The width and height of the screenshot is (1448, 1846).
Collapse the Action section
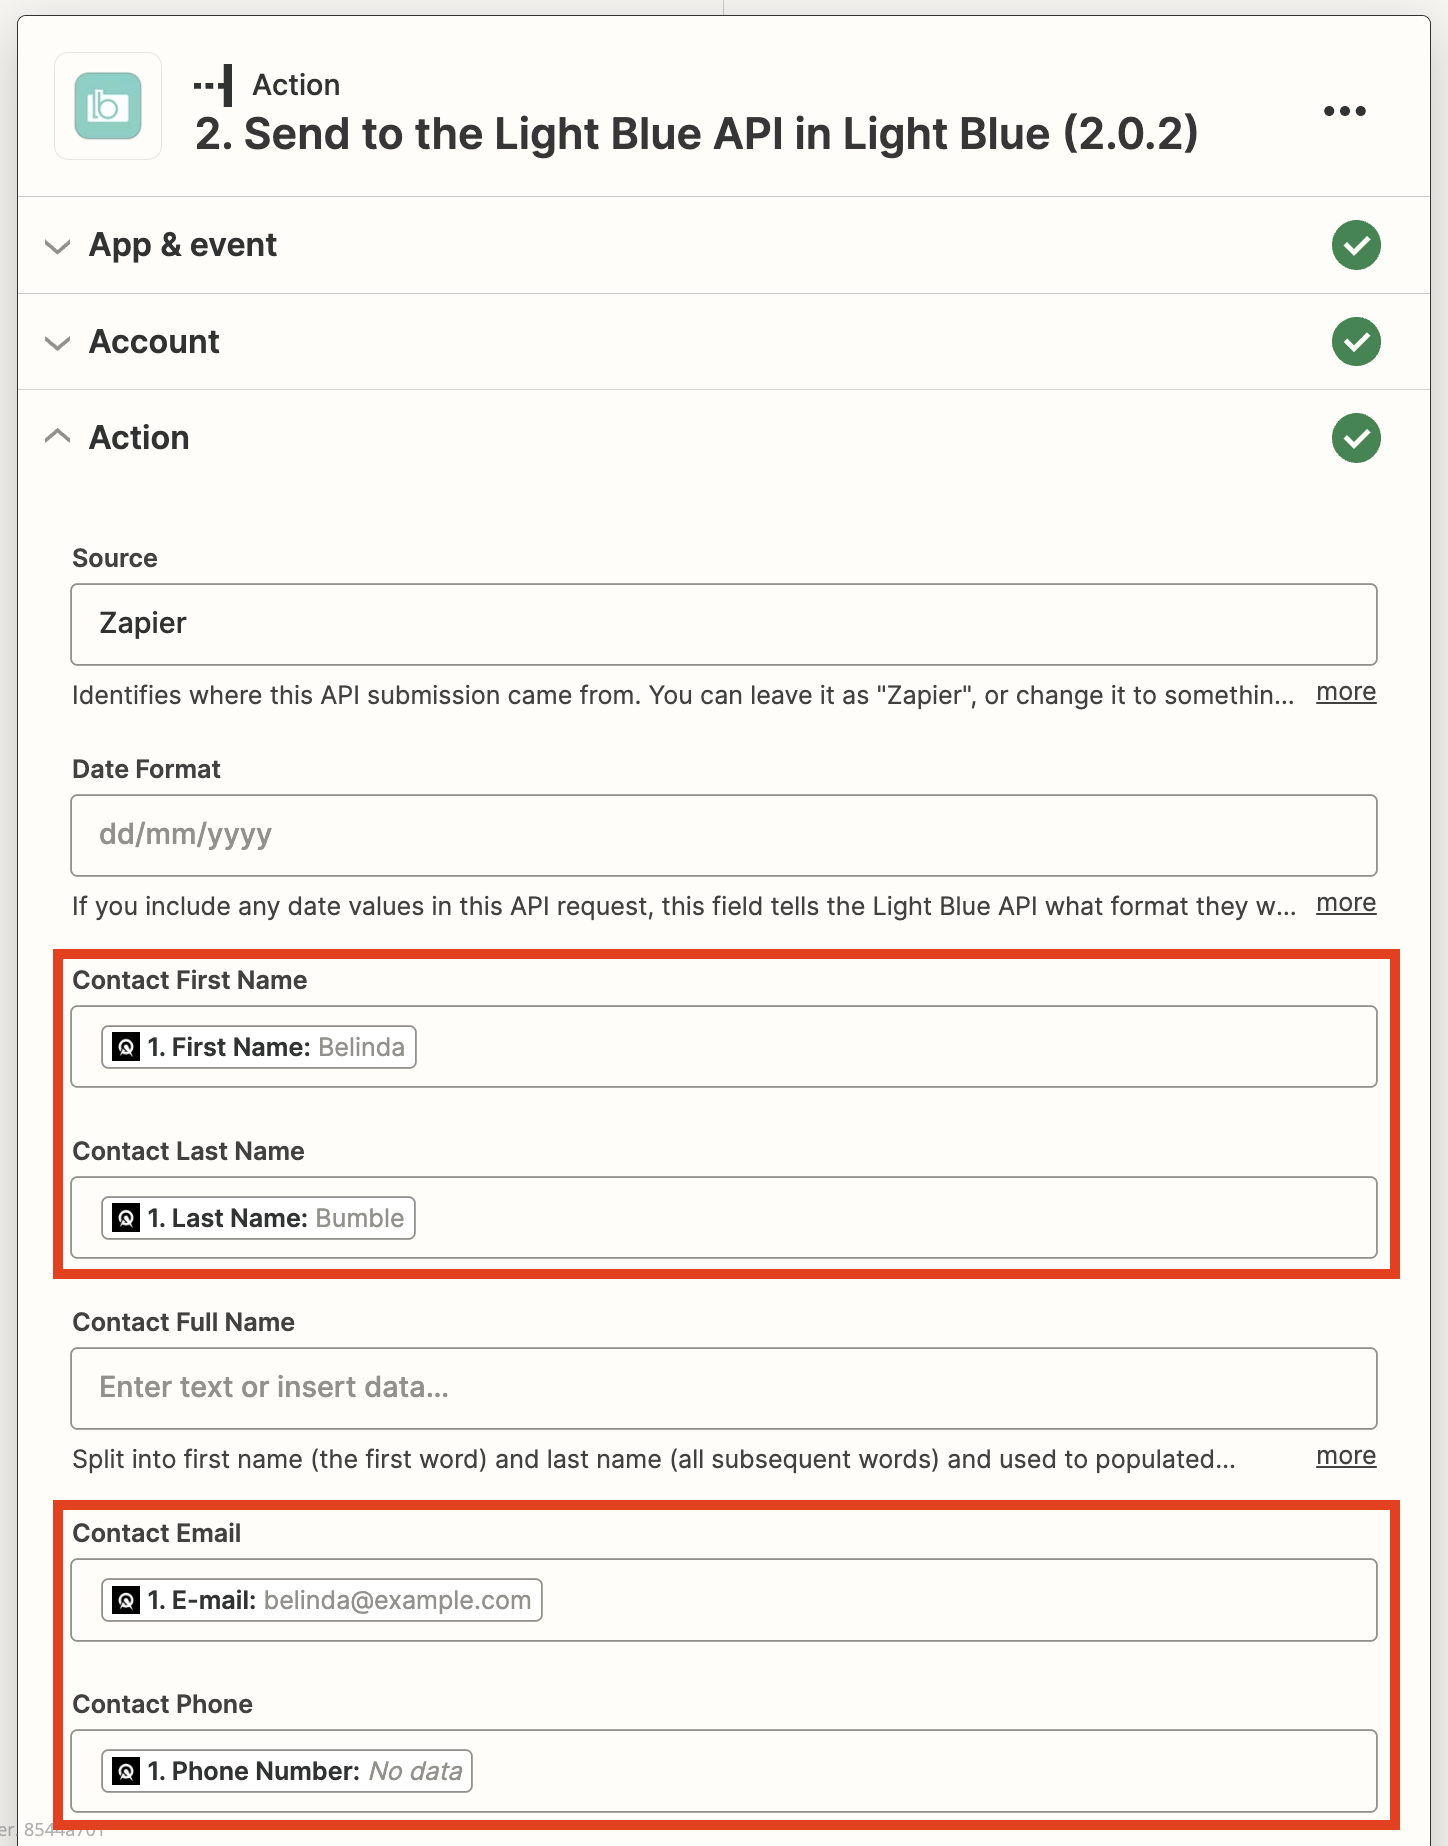tap(57, 437)
